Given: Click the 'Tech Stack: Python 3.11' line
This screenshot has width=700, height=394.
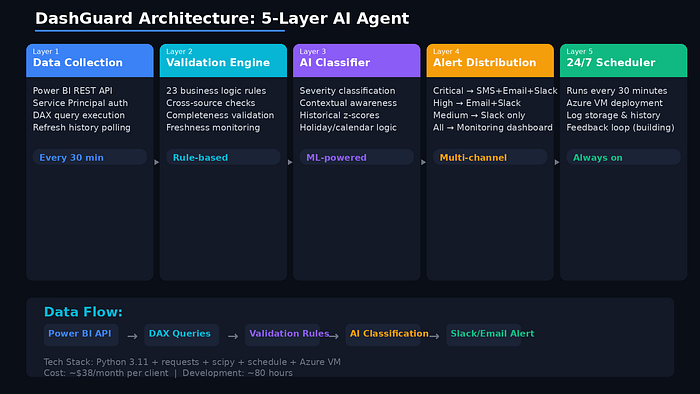Looking at the screenshot, I should 192,362.
